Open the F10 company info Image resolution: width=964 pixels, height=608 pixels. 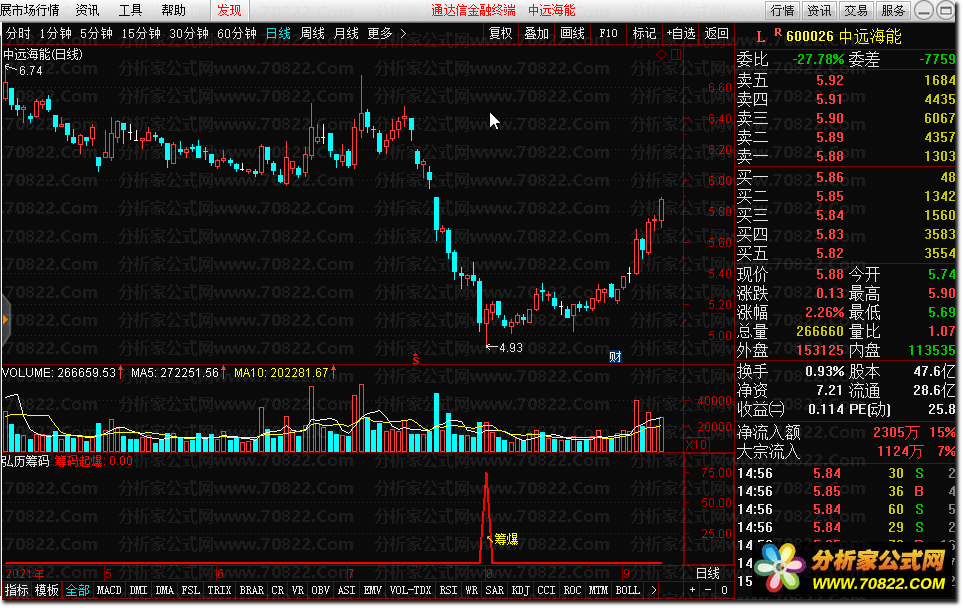click(x=608, y=34)
